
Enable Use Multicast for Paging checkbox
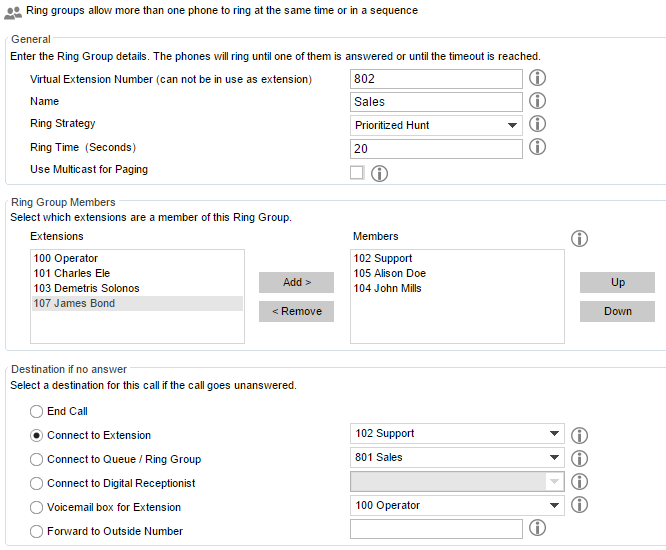click(357, 173)
